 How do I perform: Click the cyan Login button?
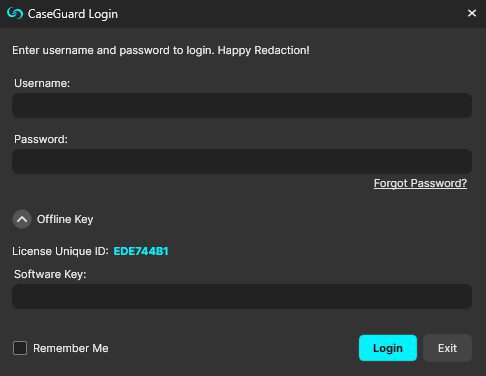388,348
